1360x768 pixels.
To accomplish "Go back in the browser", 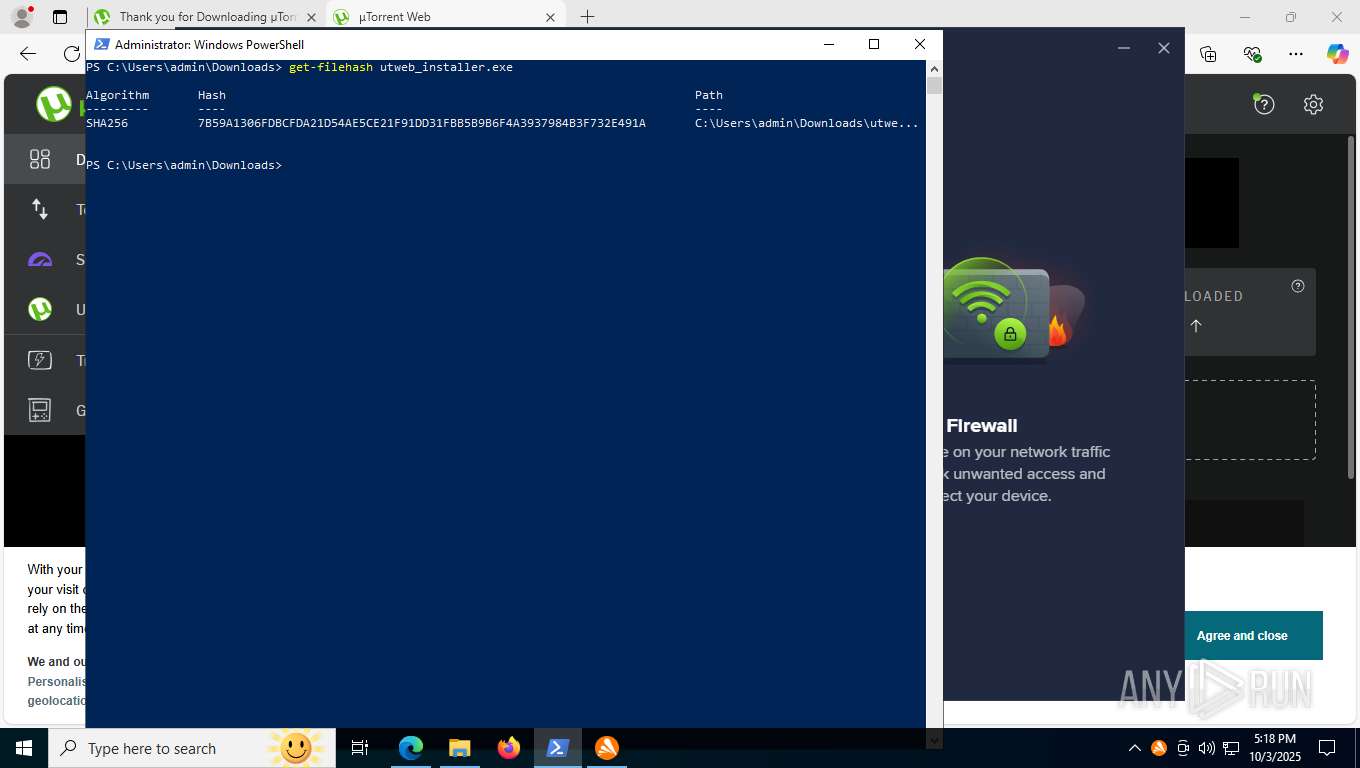I will (x=28, y=54).
